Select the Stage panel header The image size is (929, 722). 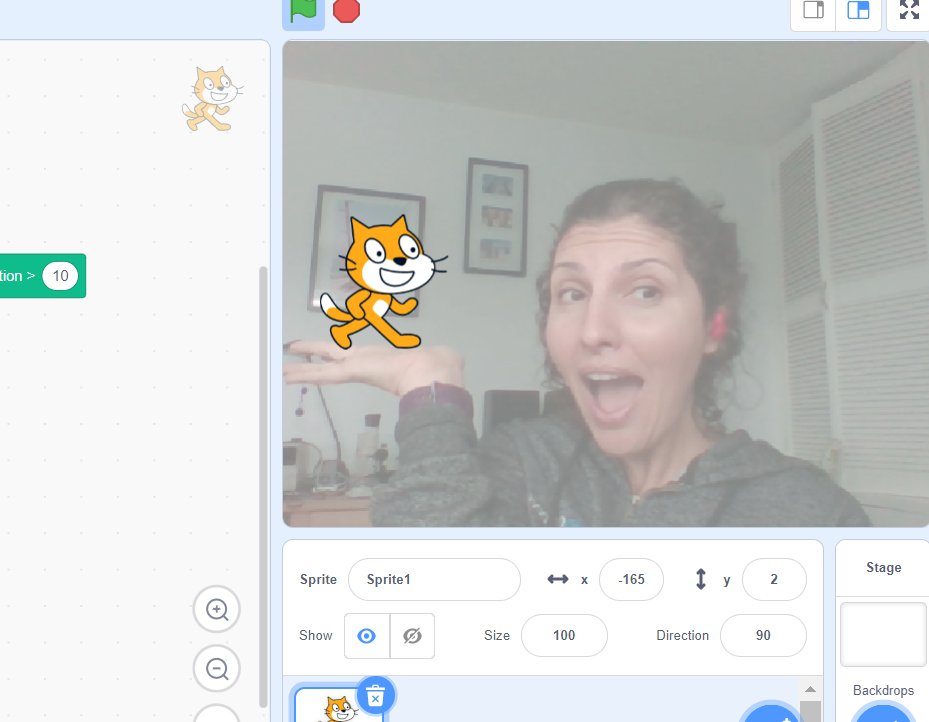pos(883,567)
